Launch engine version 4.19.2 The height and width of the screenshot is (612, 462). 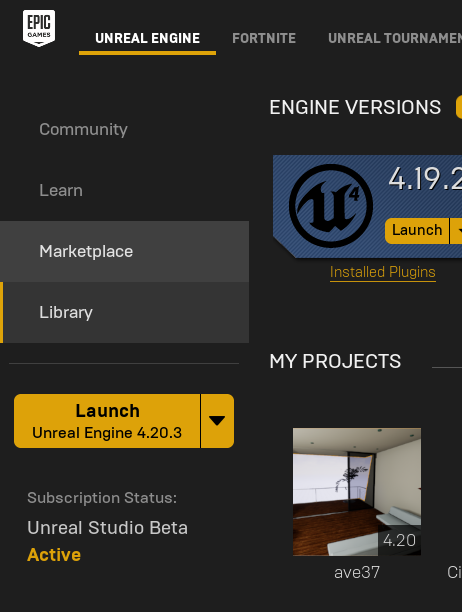pos(417,231)
